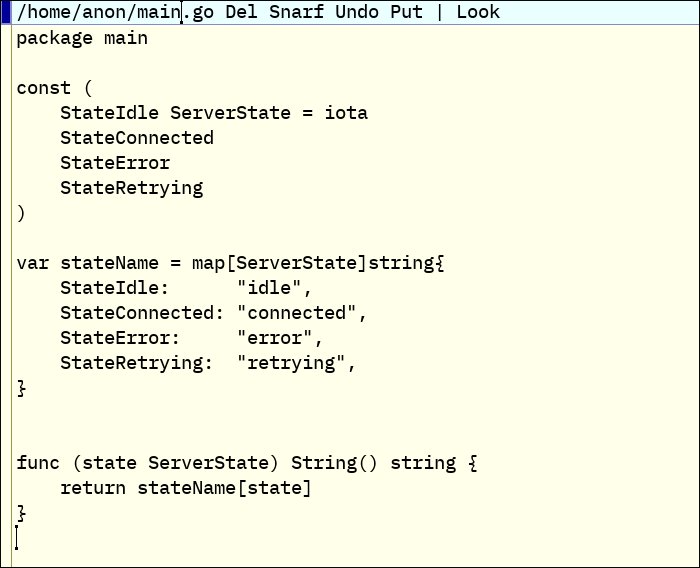Image resolution: width=700 pixels, height=568 pixels.
Task: Click the Put command to save
Action: click(x=406, y=12)
